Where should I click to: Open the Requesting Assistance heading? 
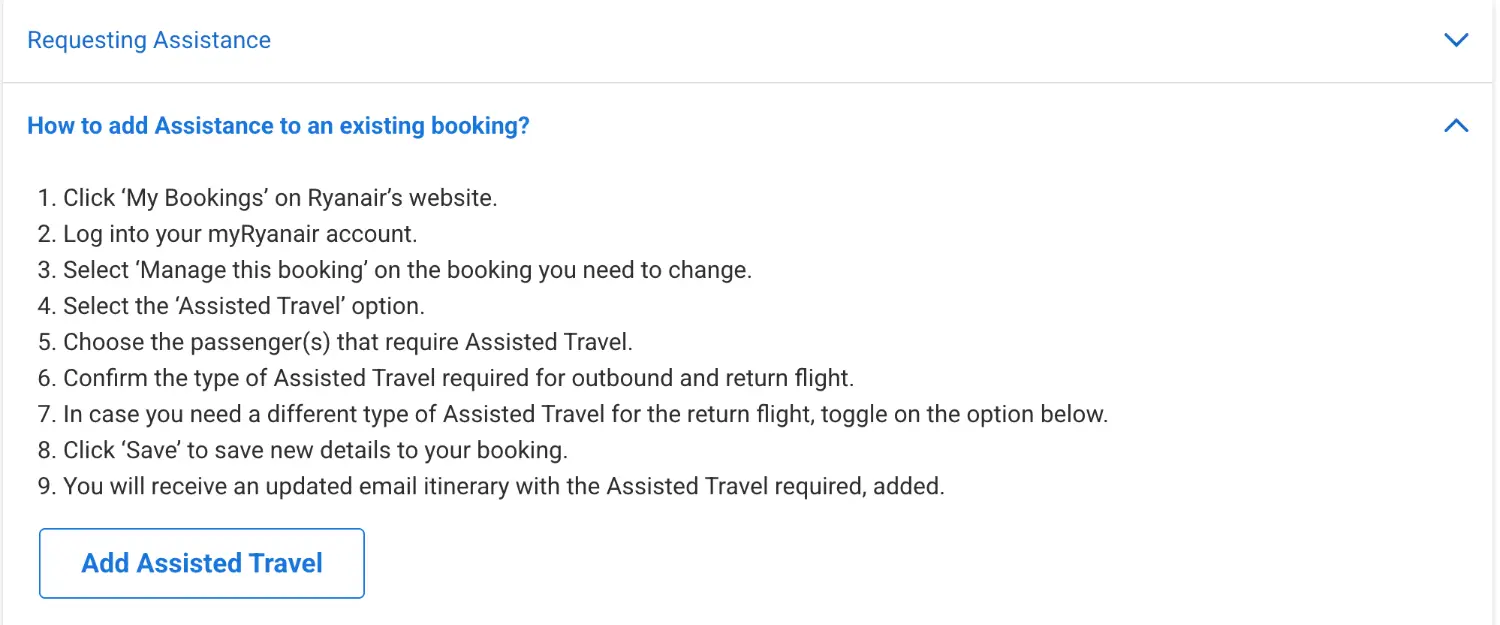[x=149, y=40]
